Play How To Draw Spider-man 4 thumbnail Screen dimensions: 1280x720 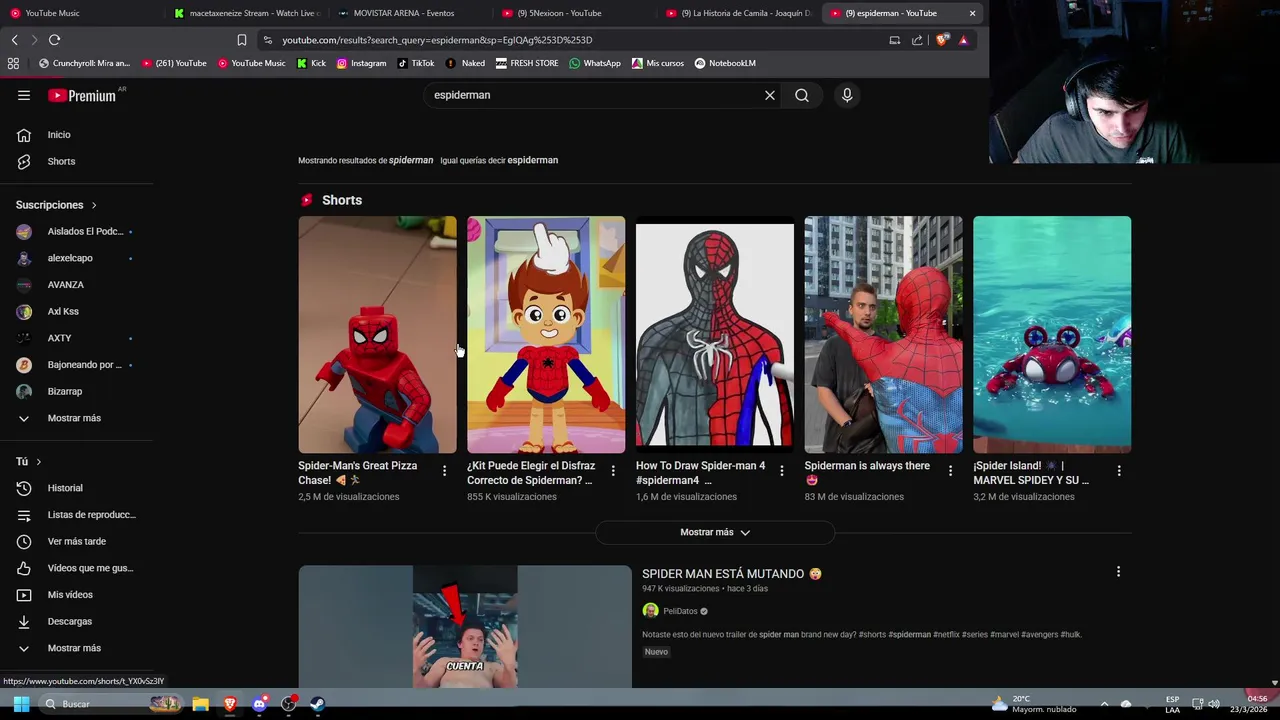click(715, 335)
